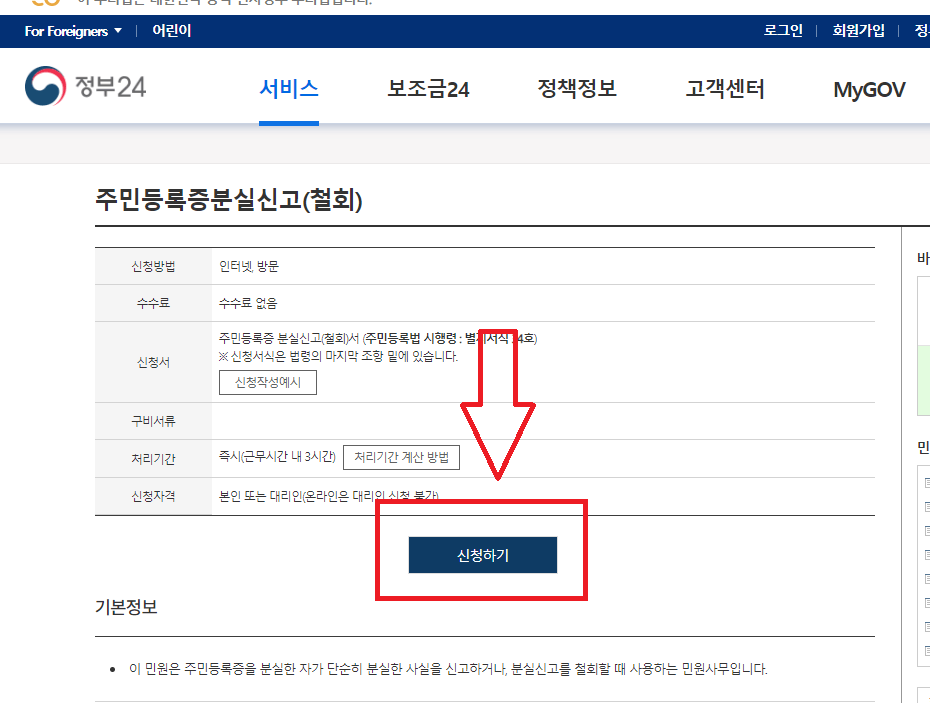
Task: Open the 정책정보 menu
Action: [x=576, y=89]
